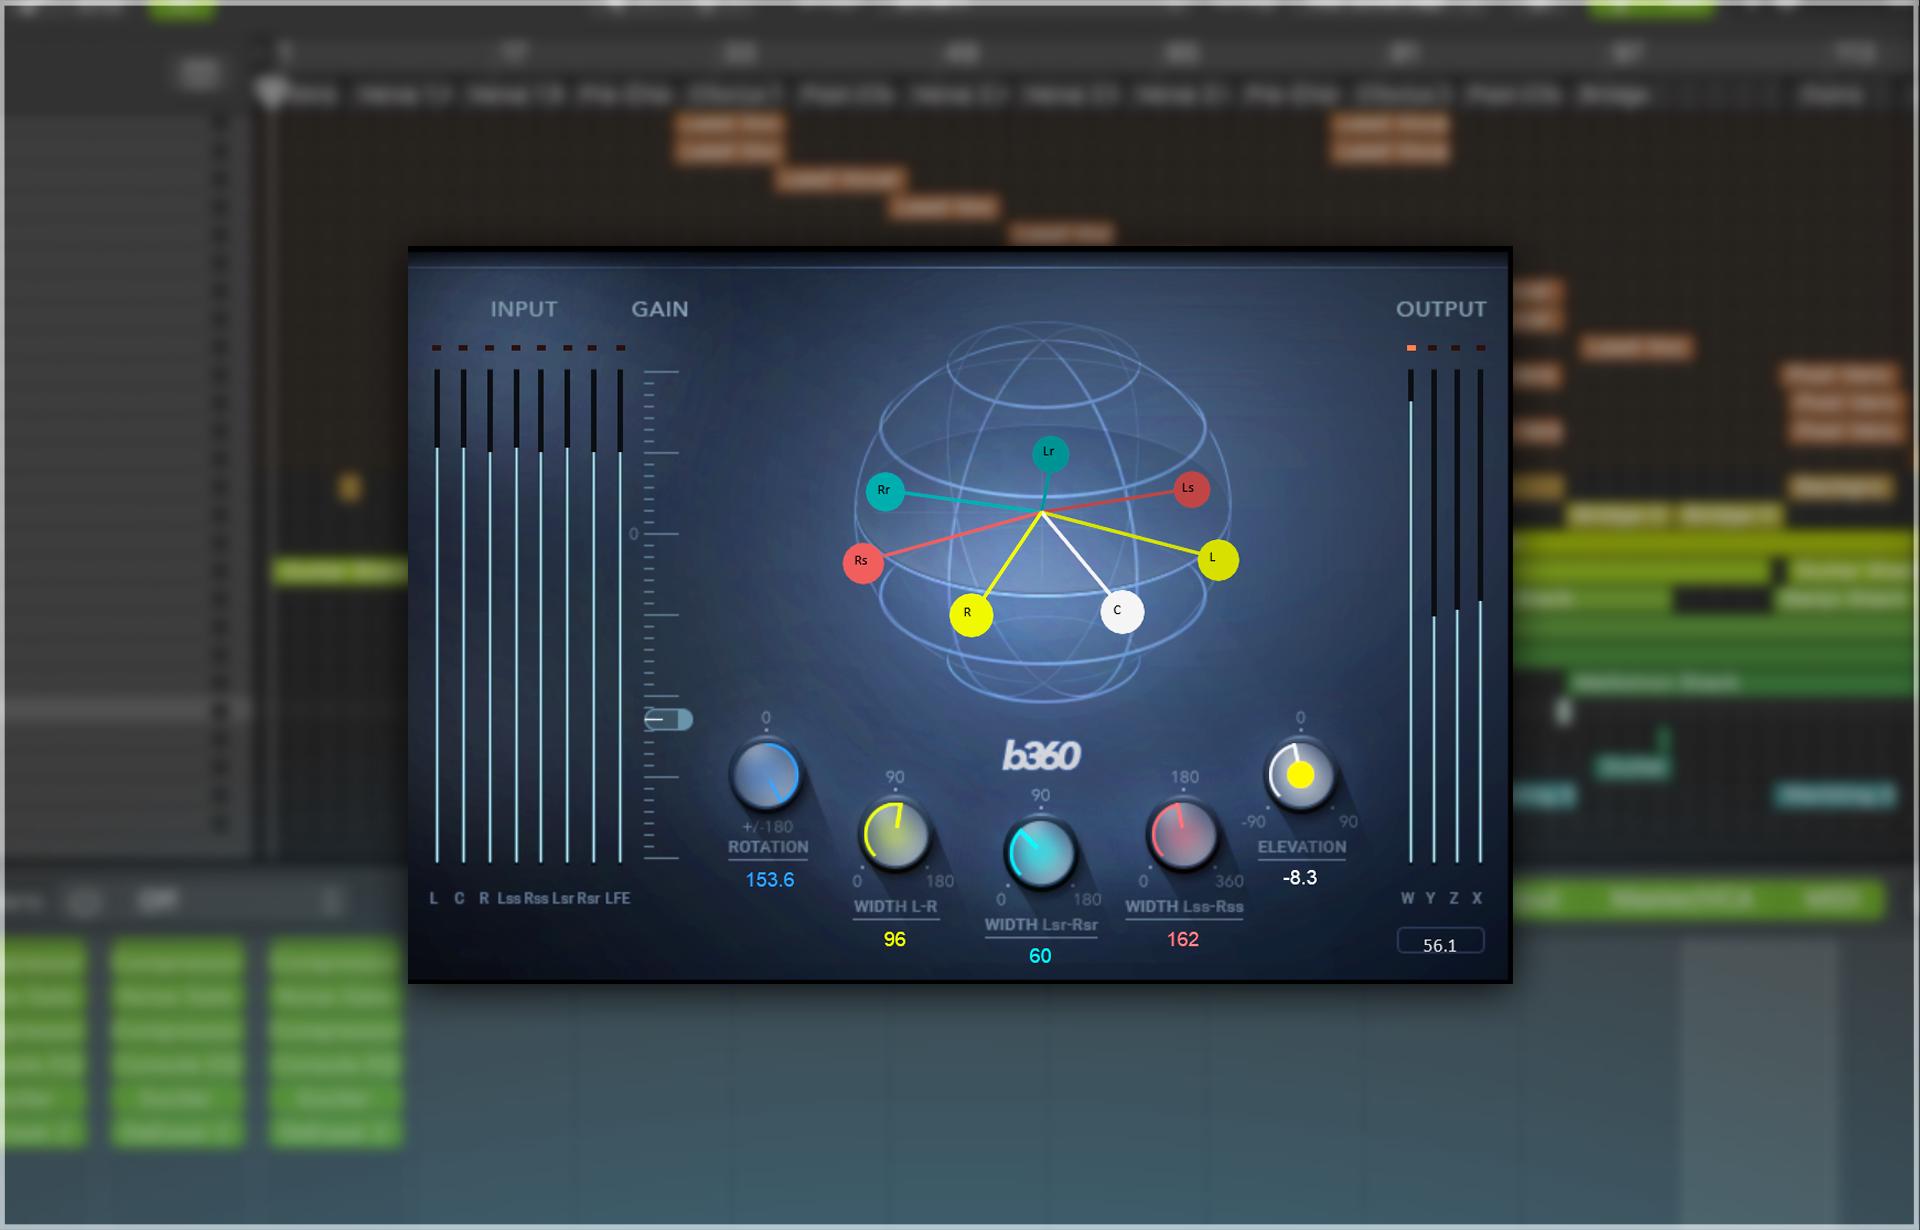This screenshot has width=1920, height=1230.
Task: Click the ELEVATION label
Action: click(1302, 847)
